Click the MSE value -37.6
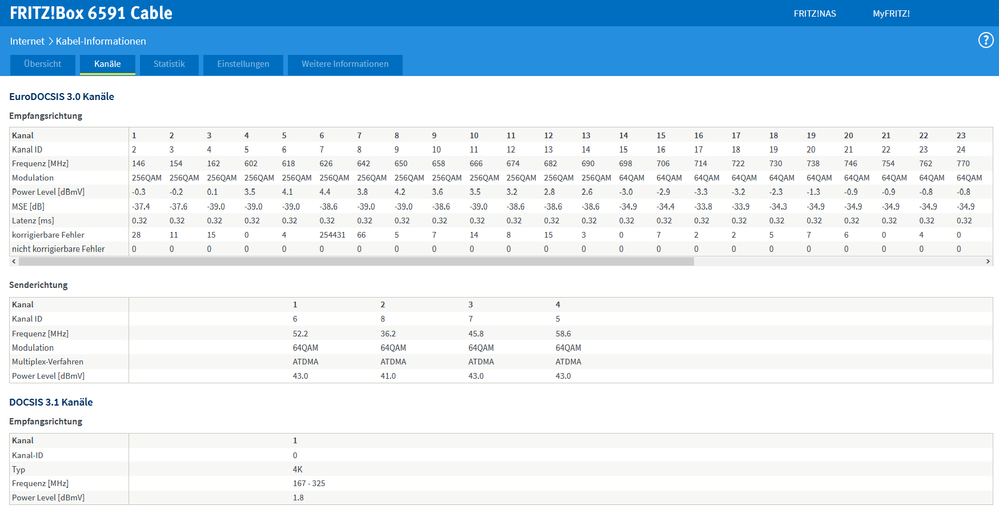 [x=178, y=207]
